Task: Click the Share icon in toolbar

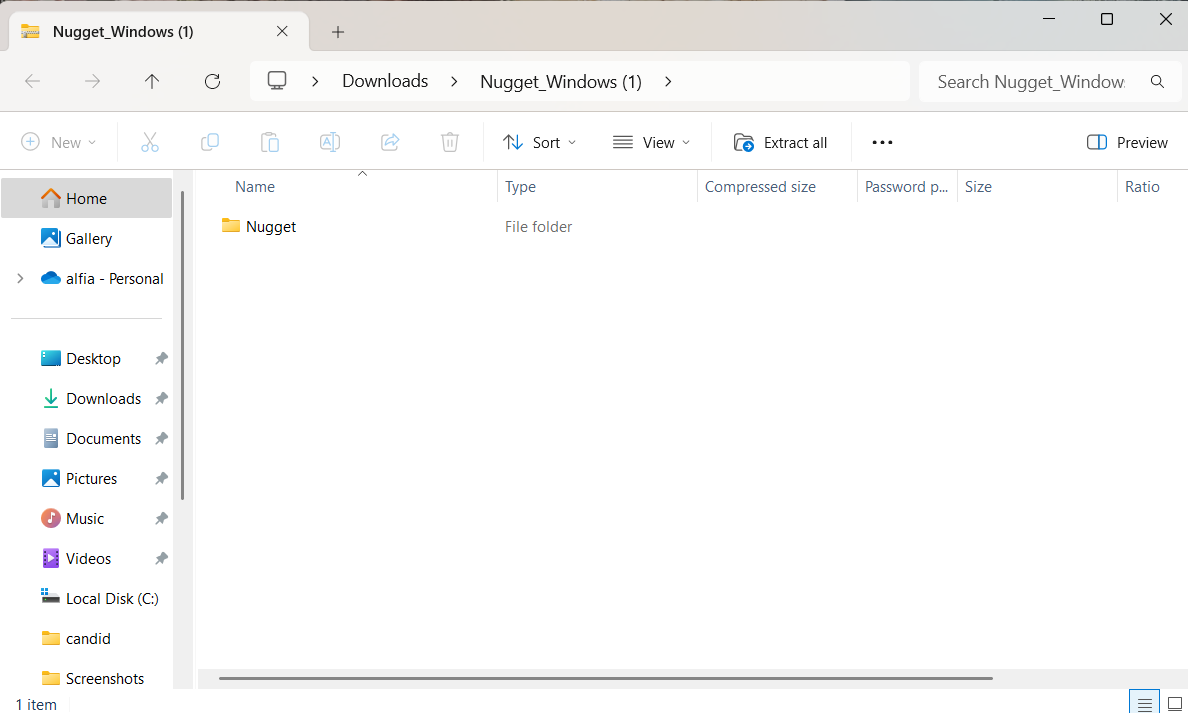Action: (390, 142)
